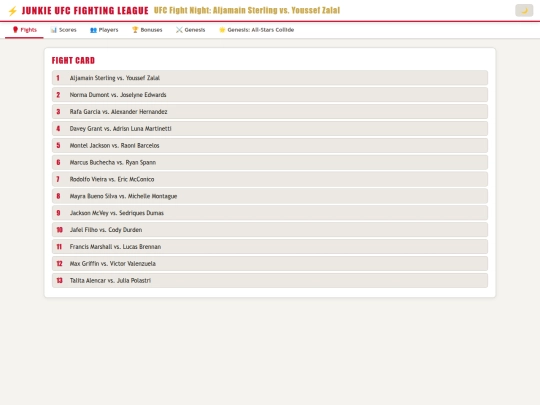Click the Junkie UFC Fighting League title
Viewport: 540px width, 405px height.
click(85, 11)
